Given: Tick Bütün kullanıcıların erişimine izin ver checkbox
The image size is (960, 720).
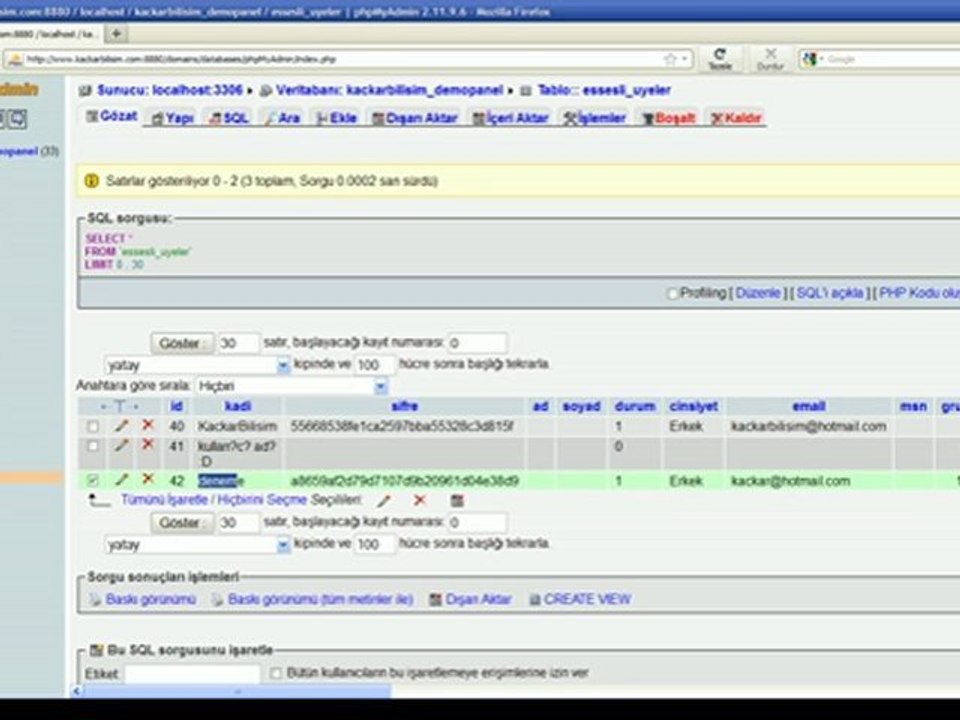Looking at the screenshot, I should click(x=276, y=673).
